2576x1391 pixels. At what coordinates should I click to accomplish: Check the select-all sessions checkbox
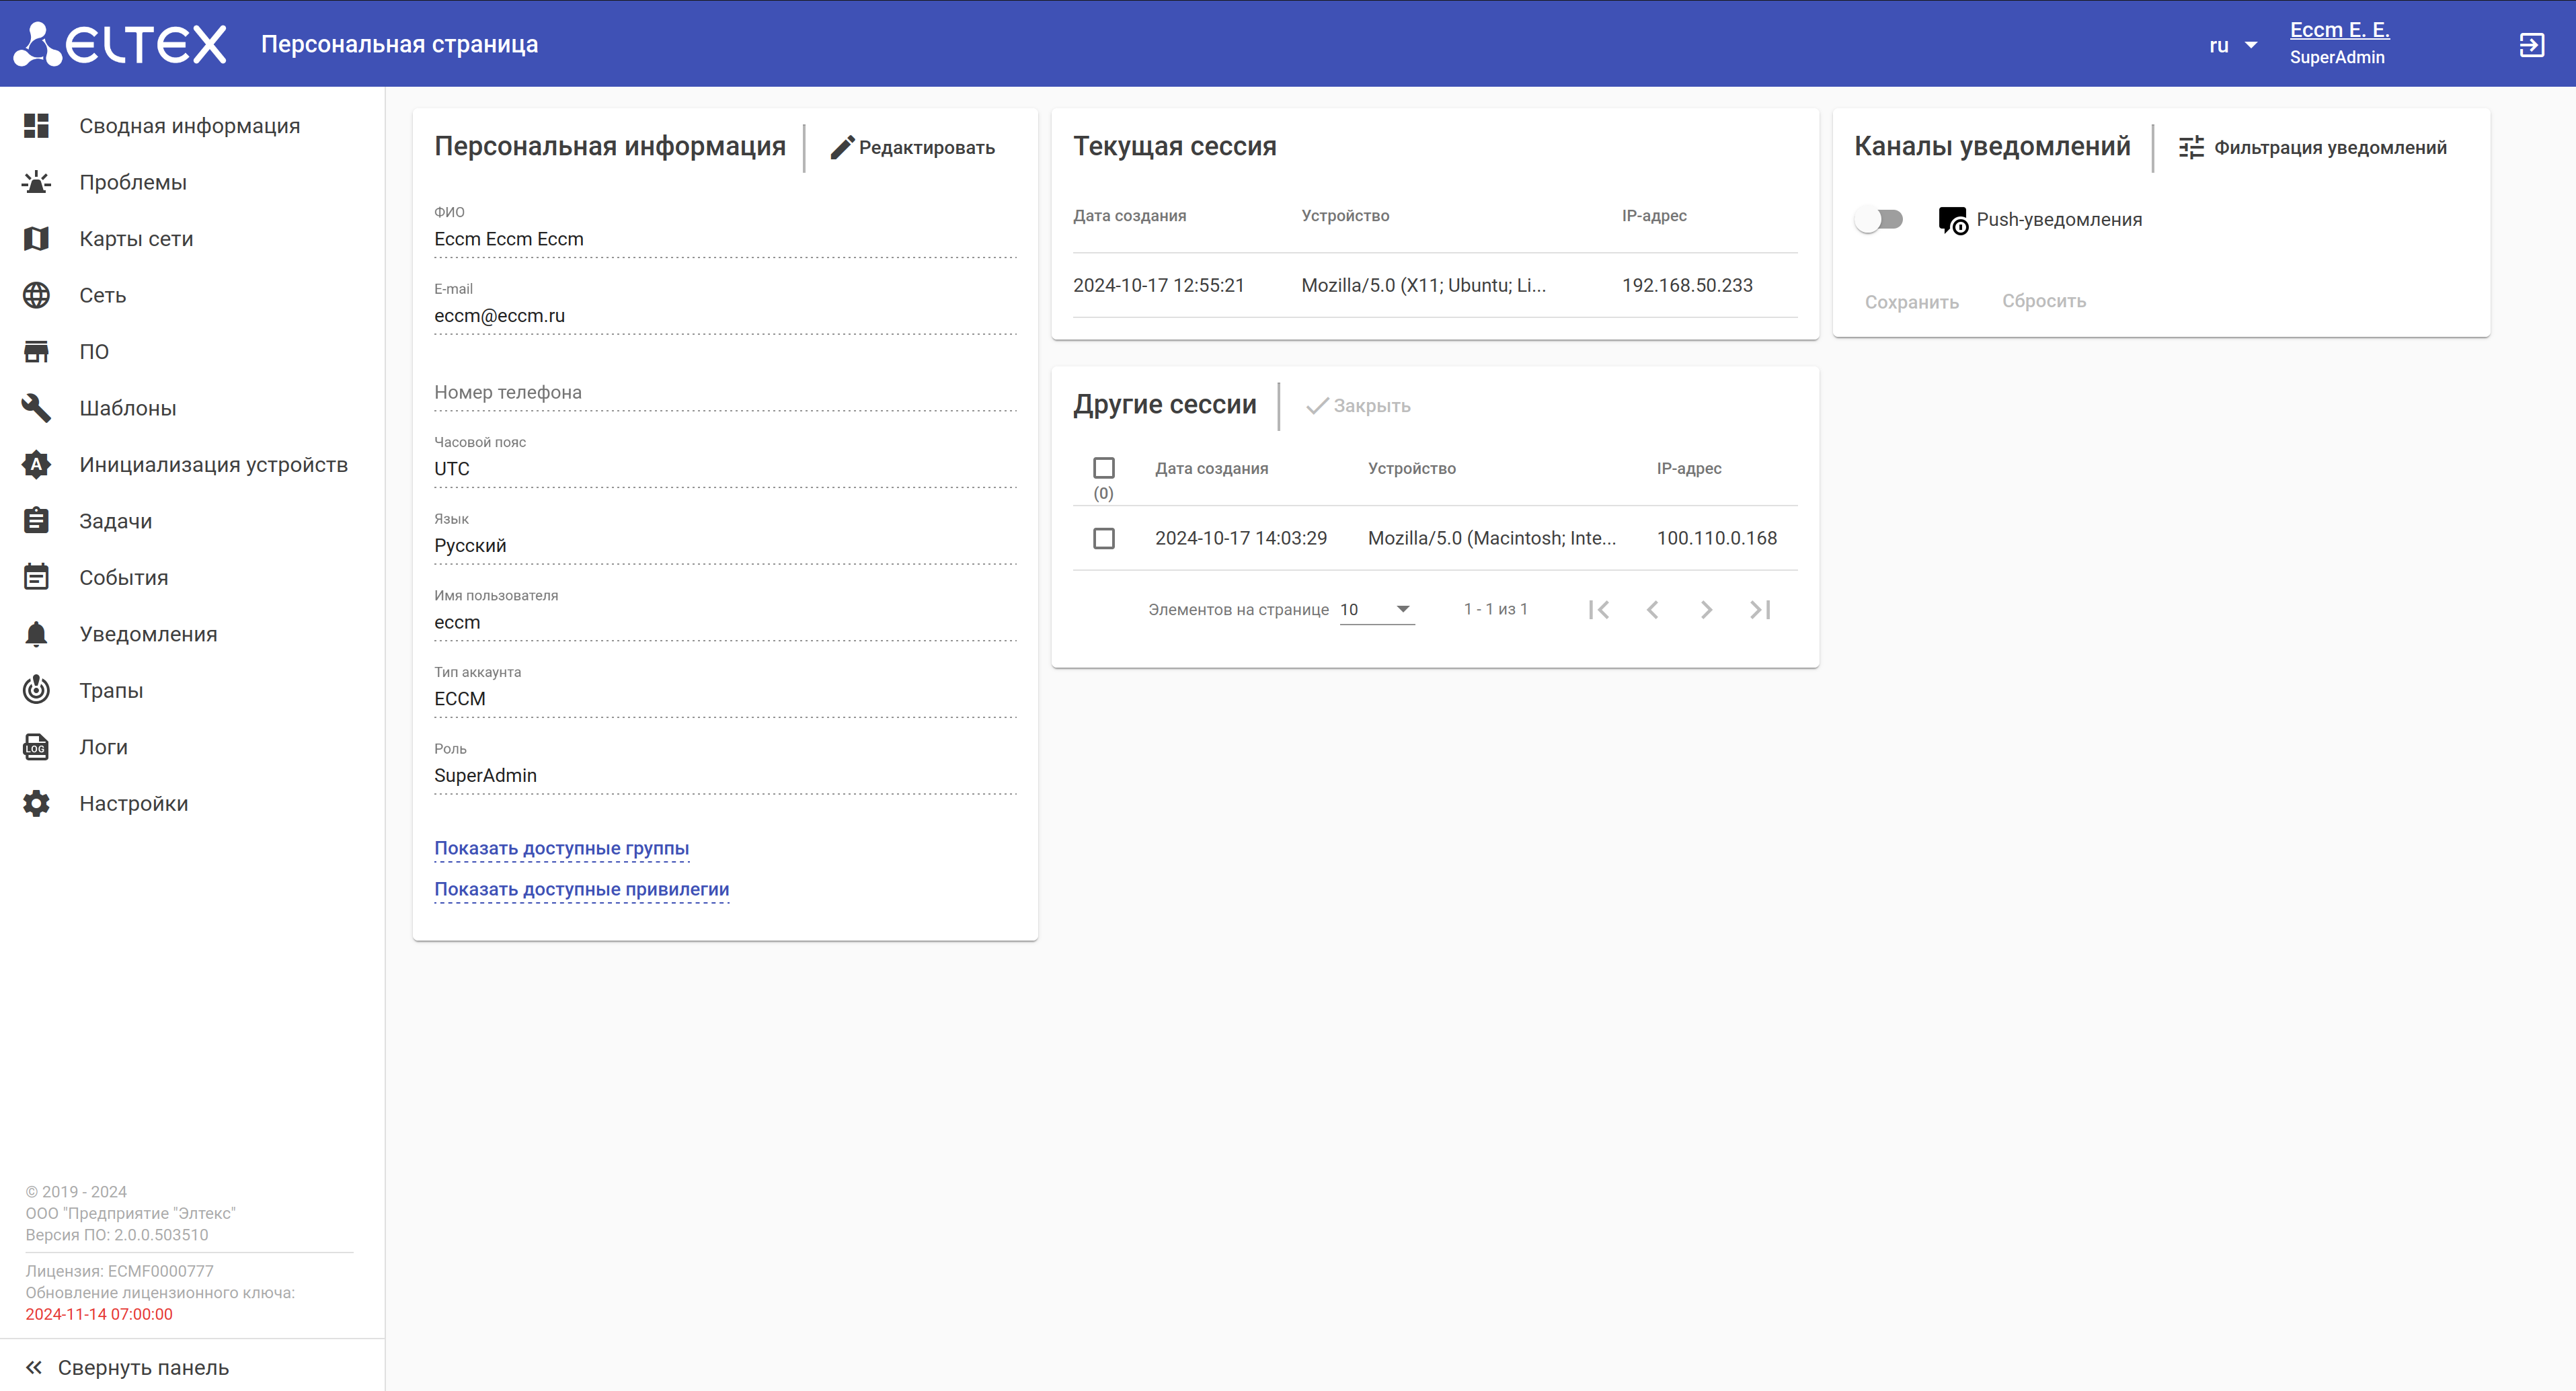pyautogui.click(x=1103, y=468)
